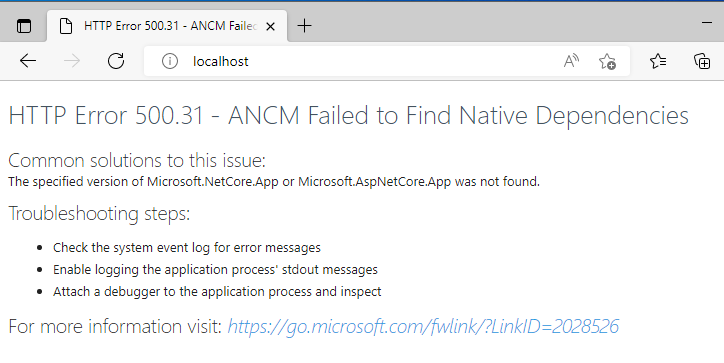This screenshot has height=363, width=724.
Task: Go back to the previous page
Action: (28, 61)
